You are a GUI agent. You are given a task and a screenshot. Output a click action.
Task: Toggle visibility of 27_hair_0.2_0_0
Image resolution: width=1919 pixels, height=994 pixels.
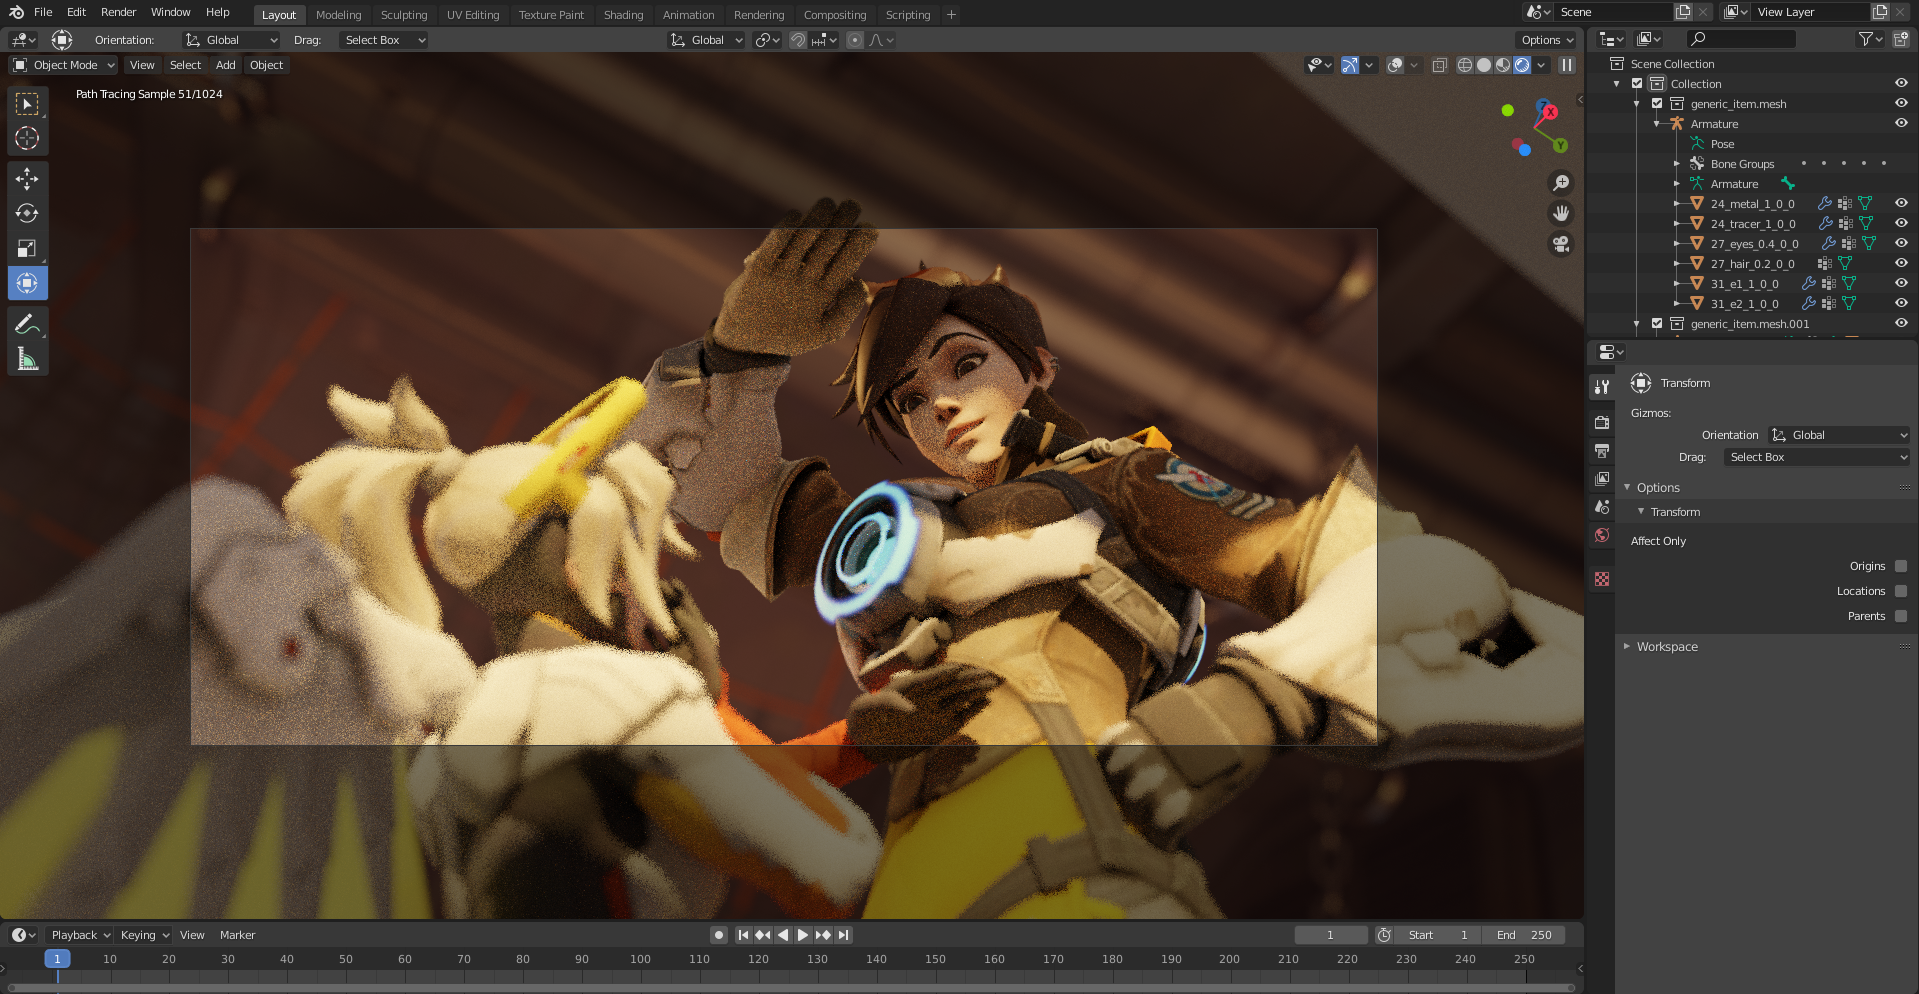click(1901, 263)
